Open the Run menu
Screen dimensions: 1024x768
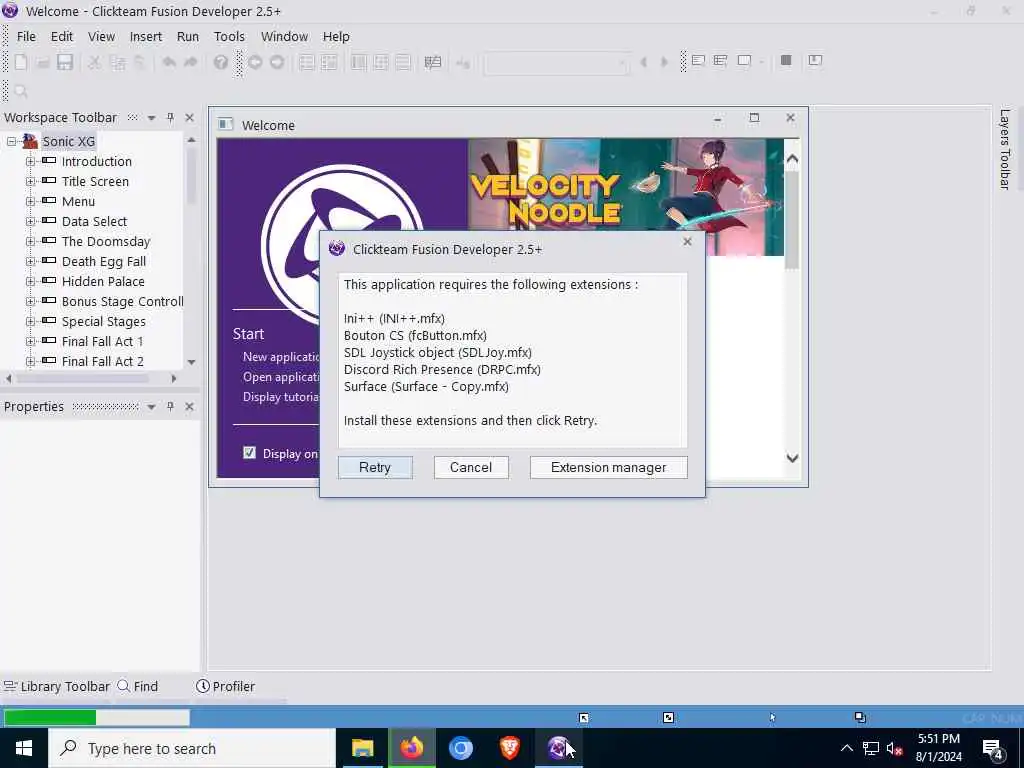187,37
